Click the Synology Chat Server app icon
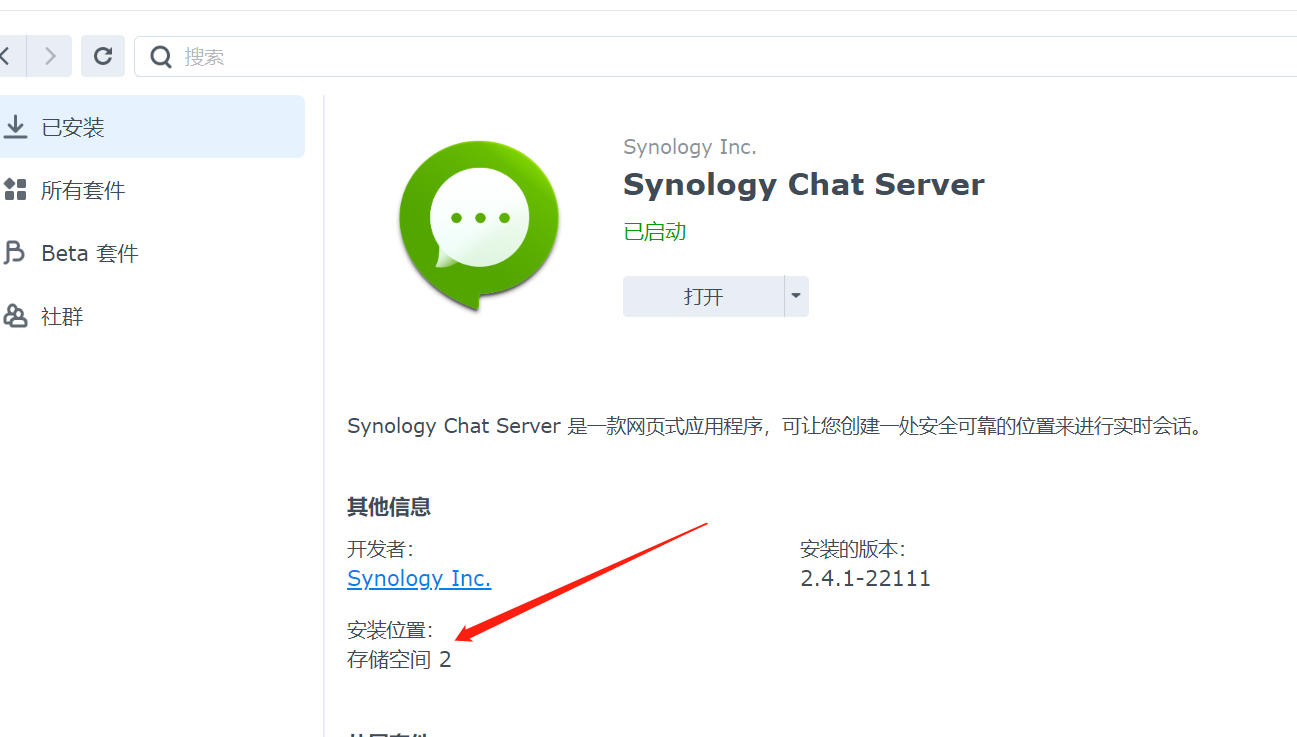This screenshot has width=1297, height=737. (x=479, y=225)
